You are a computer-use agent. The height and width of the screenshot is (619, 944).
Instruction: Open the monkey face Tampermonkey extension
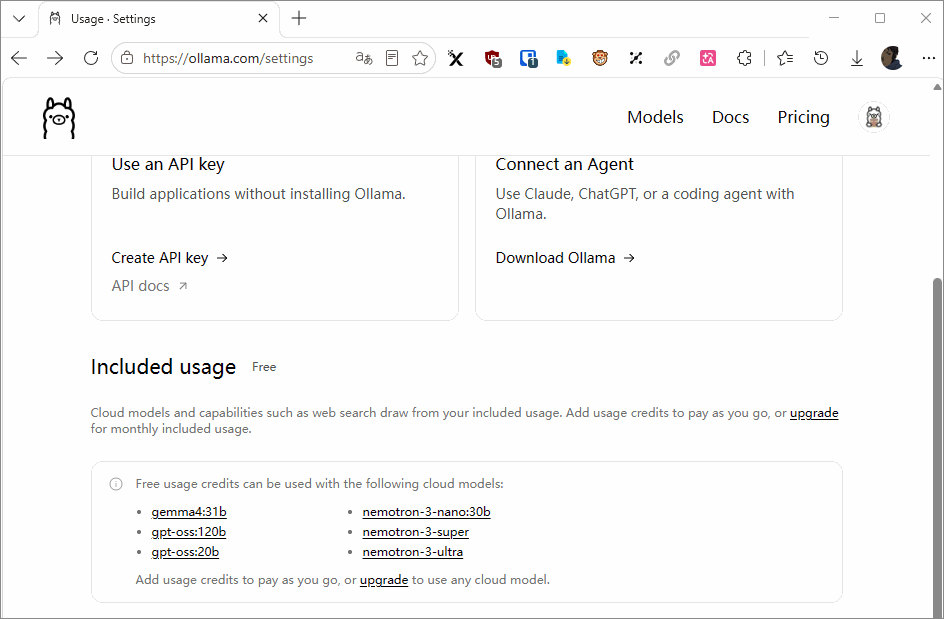click(x=600, y=58)
